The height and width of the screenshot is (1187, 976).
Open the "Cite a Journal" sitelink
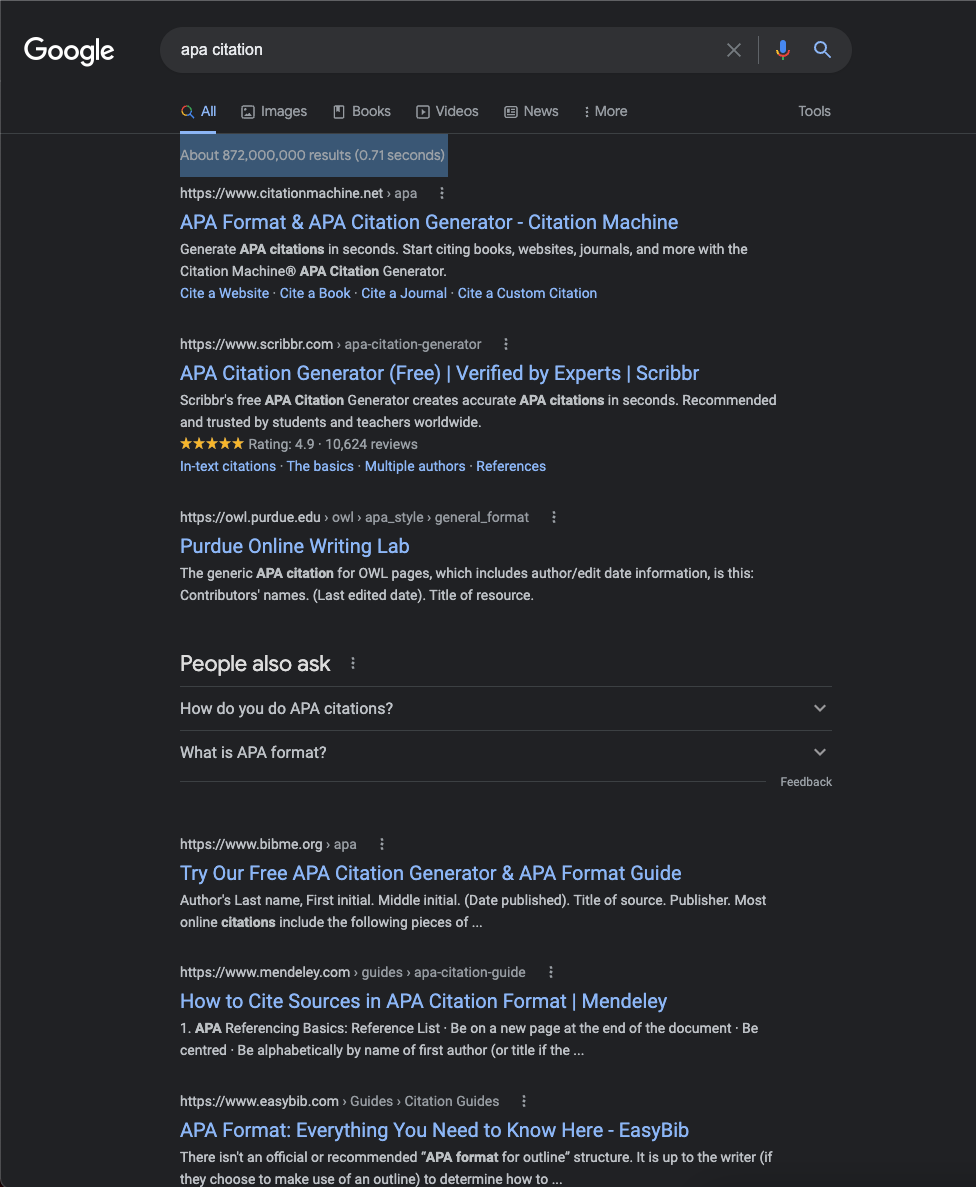(x=404, y=293)
